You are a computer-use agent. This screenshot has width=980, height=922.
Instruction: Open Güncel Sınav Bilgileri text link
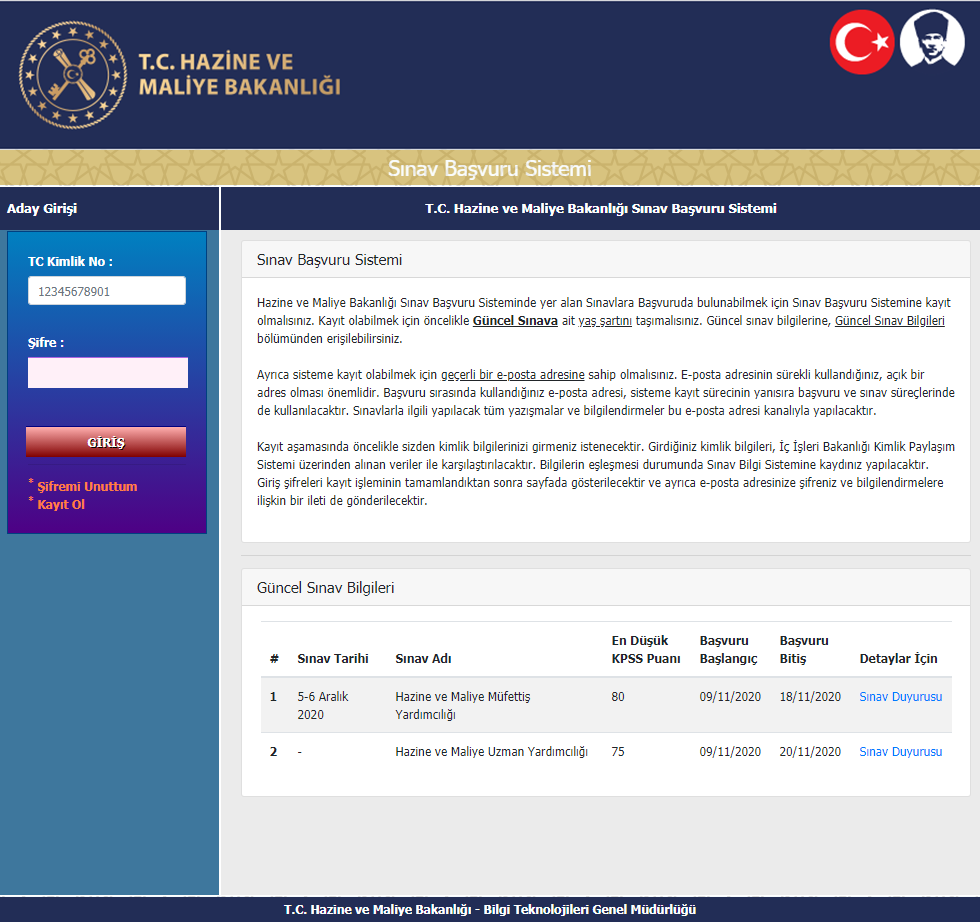[889, 322]
